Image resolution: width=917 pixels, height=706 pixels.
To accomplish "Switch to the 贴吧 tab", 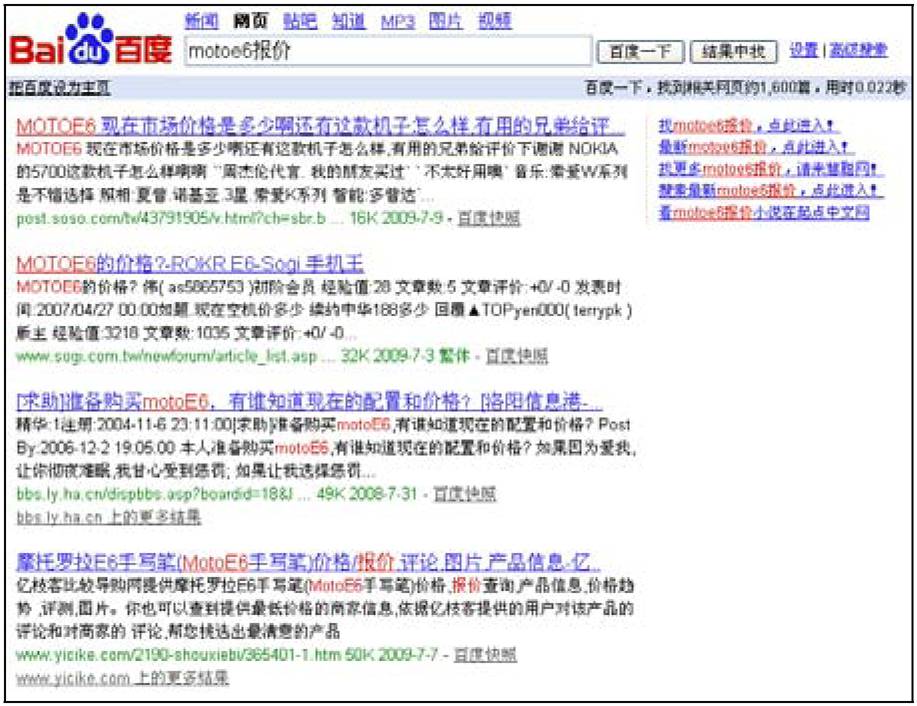I will [300, 22].
